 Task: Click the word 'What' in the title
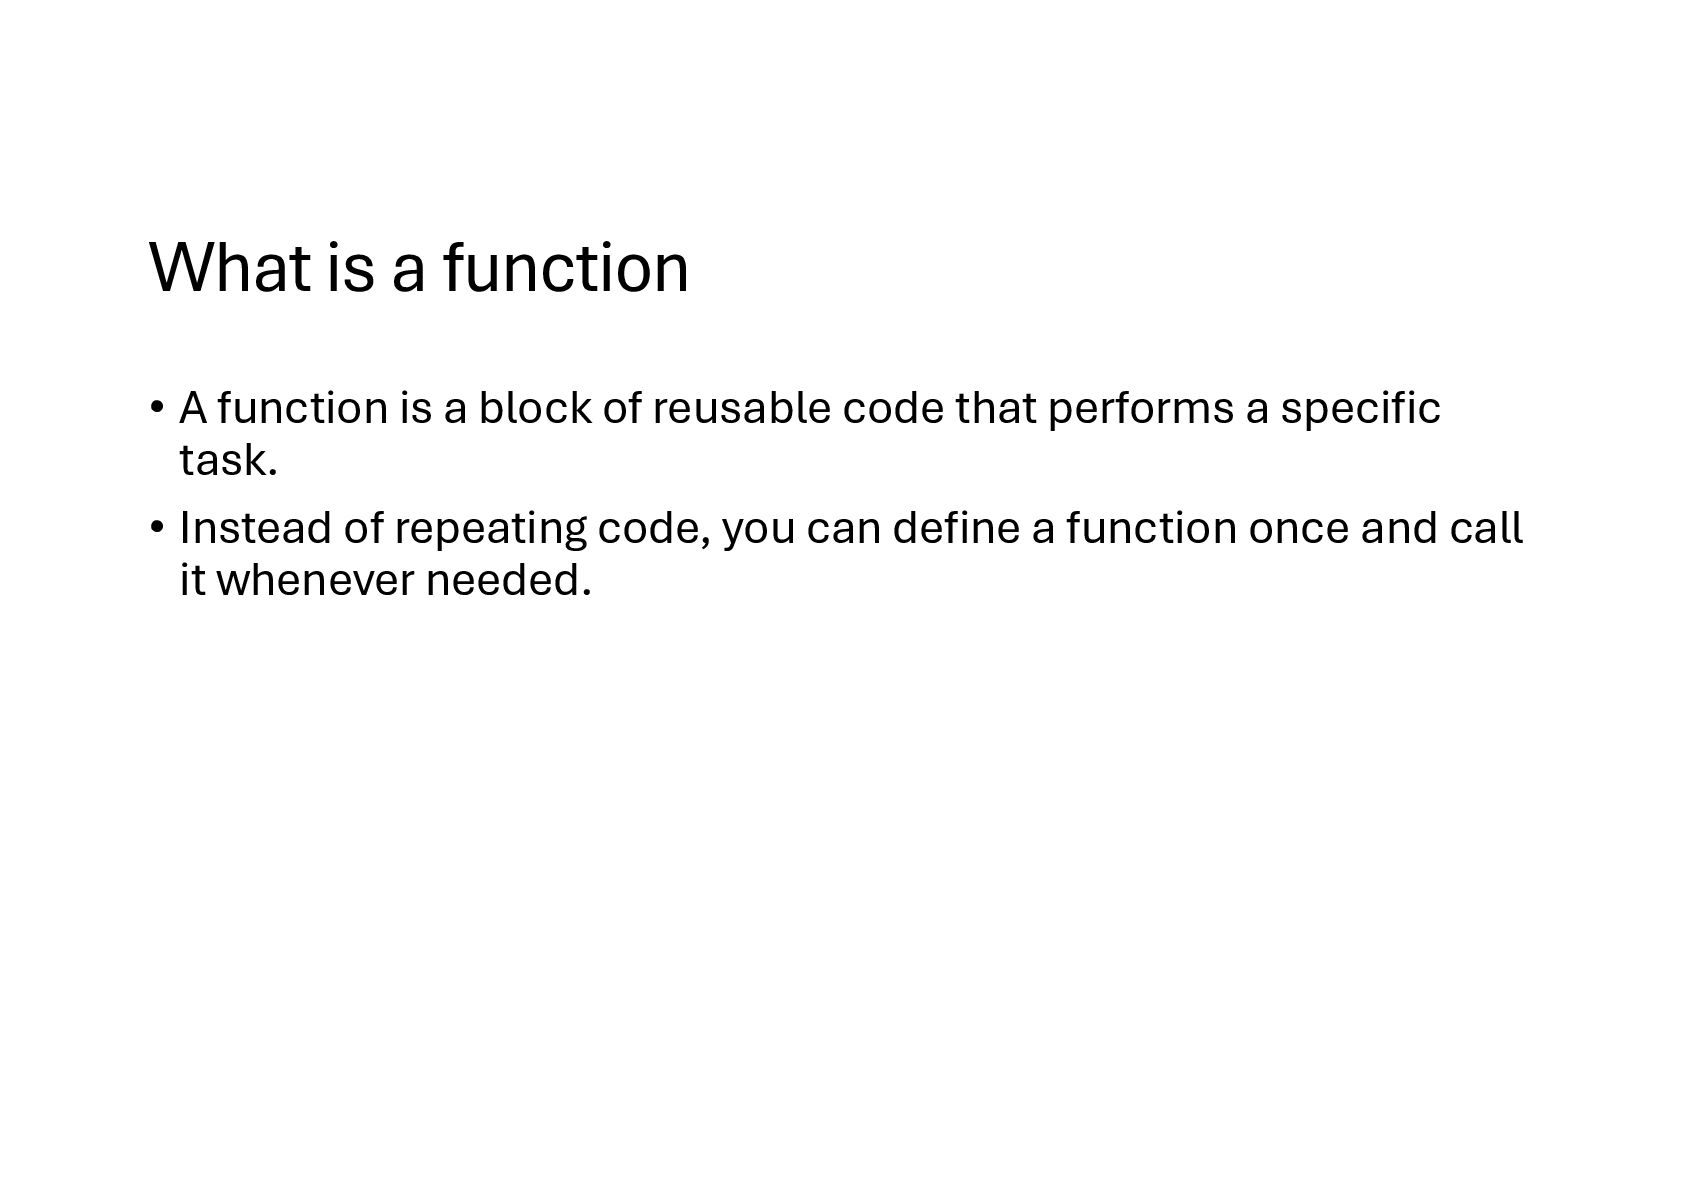(x=231, y=267)
